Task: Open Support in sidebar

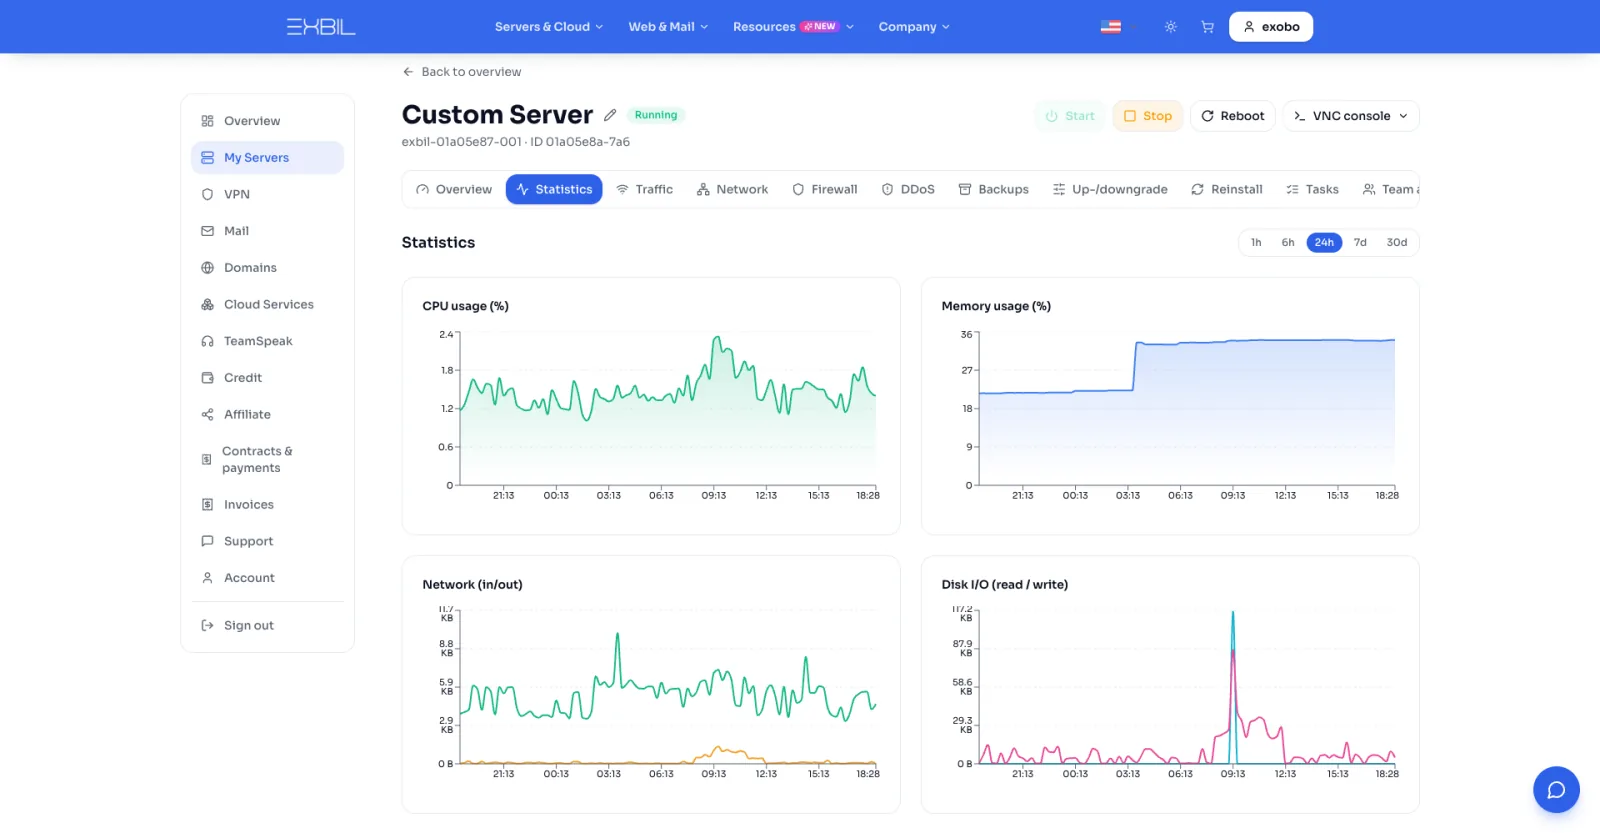Action: click(x=267, y=541)
